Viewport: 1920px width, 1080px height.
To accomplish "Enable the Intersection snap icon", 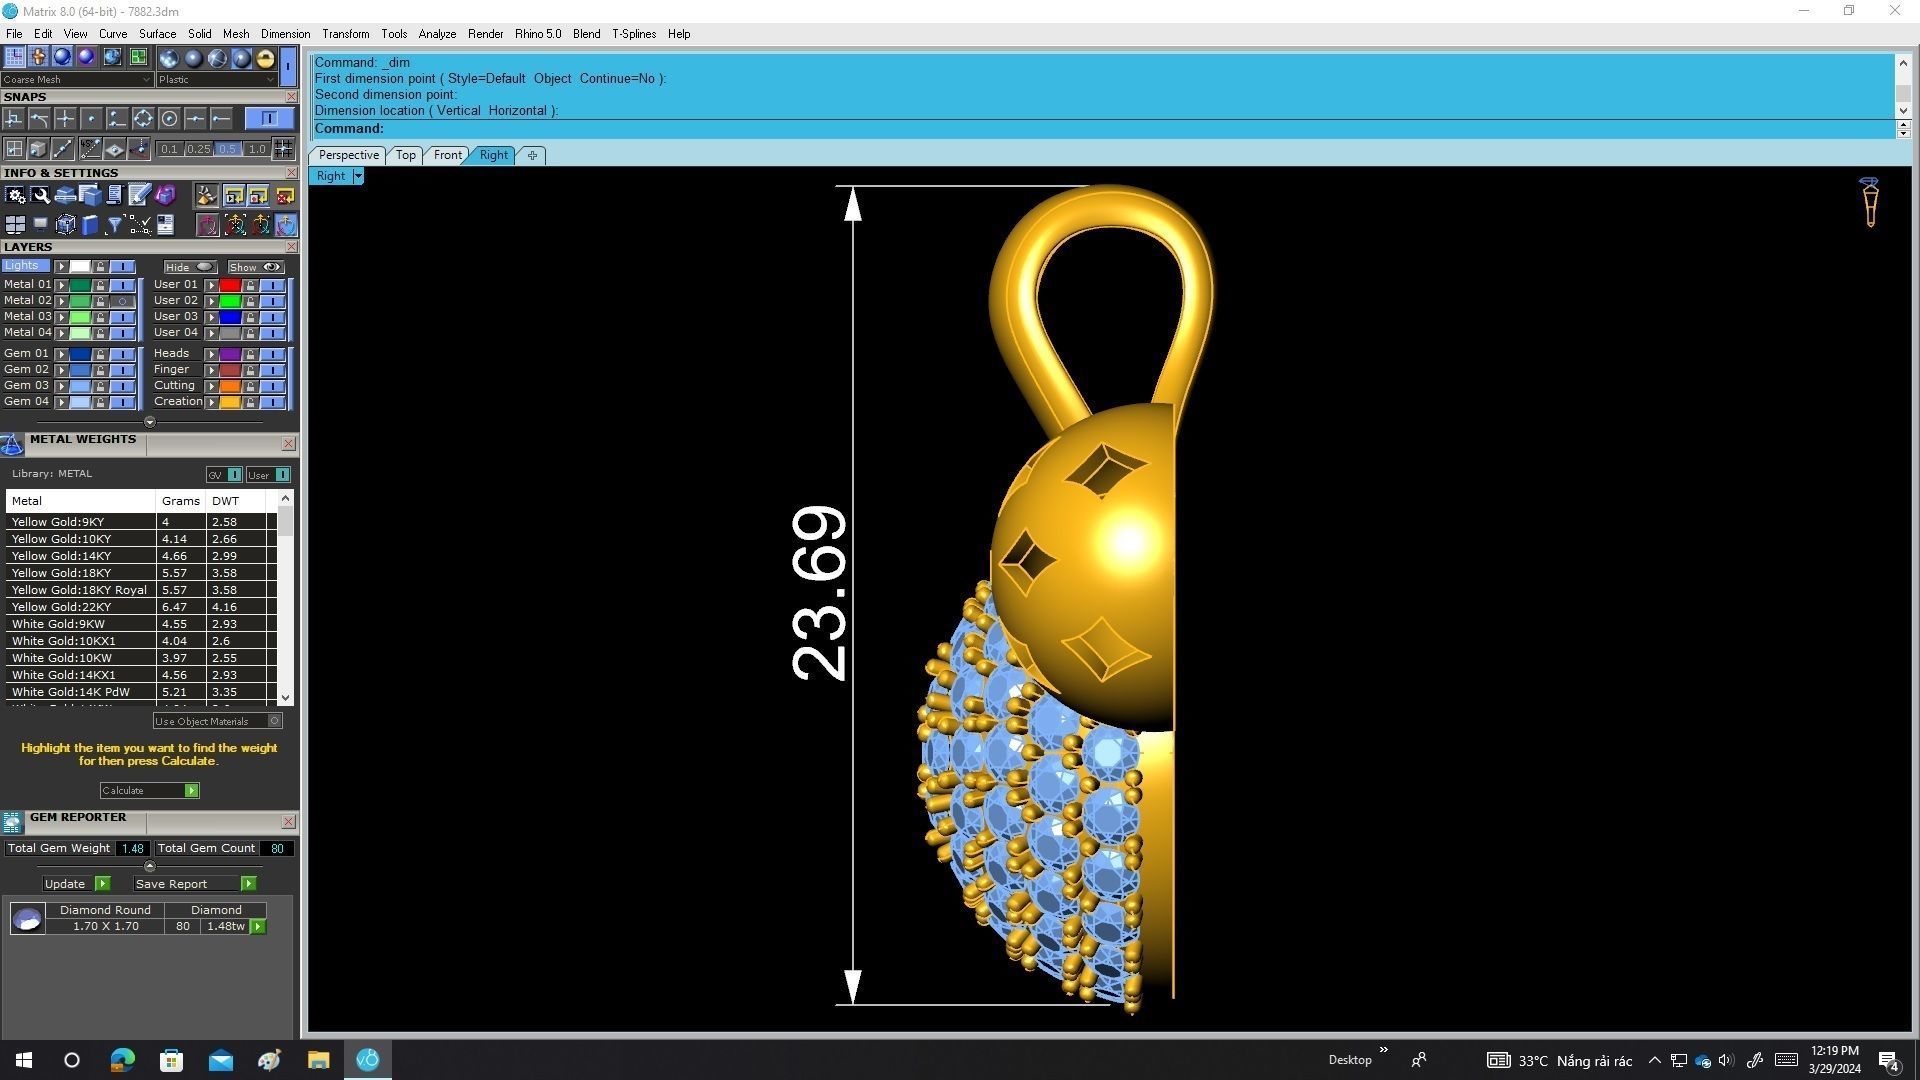I will tap(64, 118).
